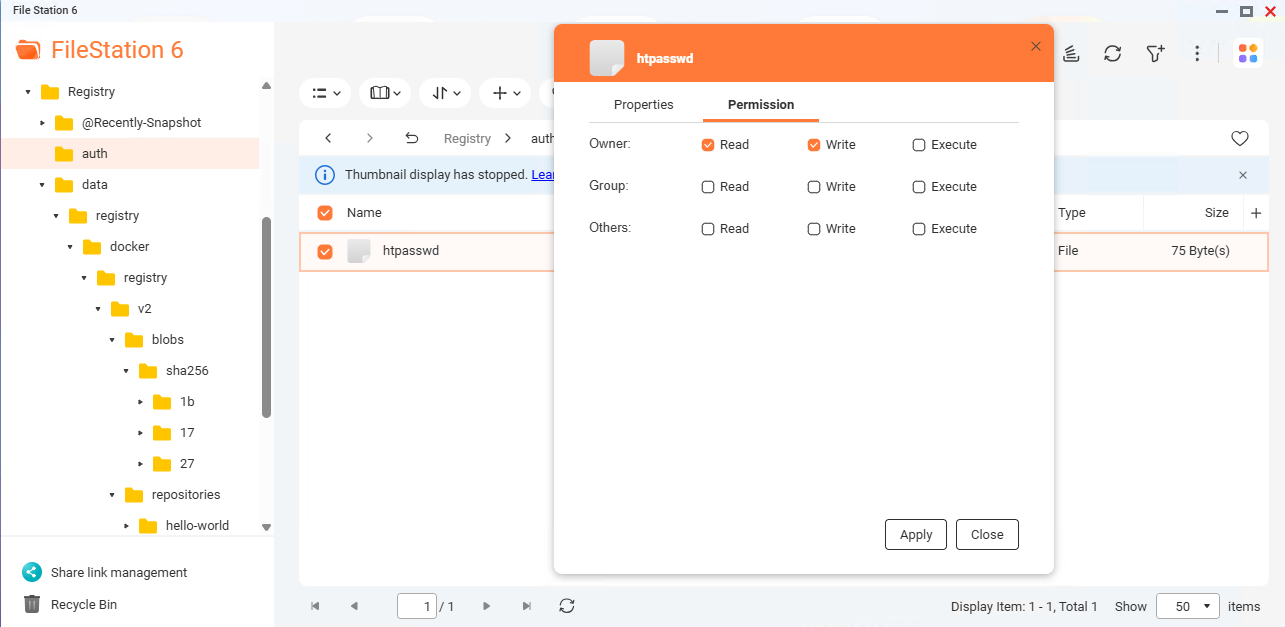Expand the hello-world tree folder
Image resolution: width=1285 pixels, height=627 pixels.
point(126,526)
